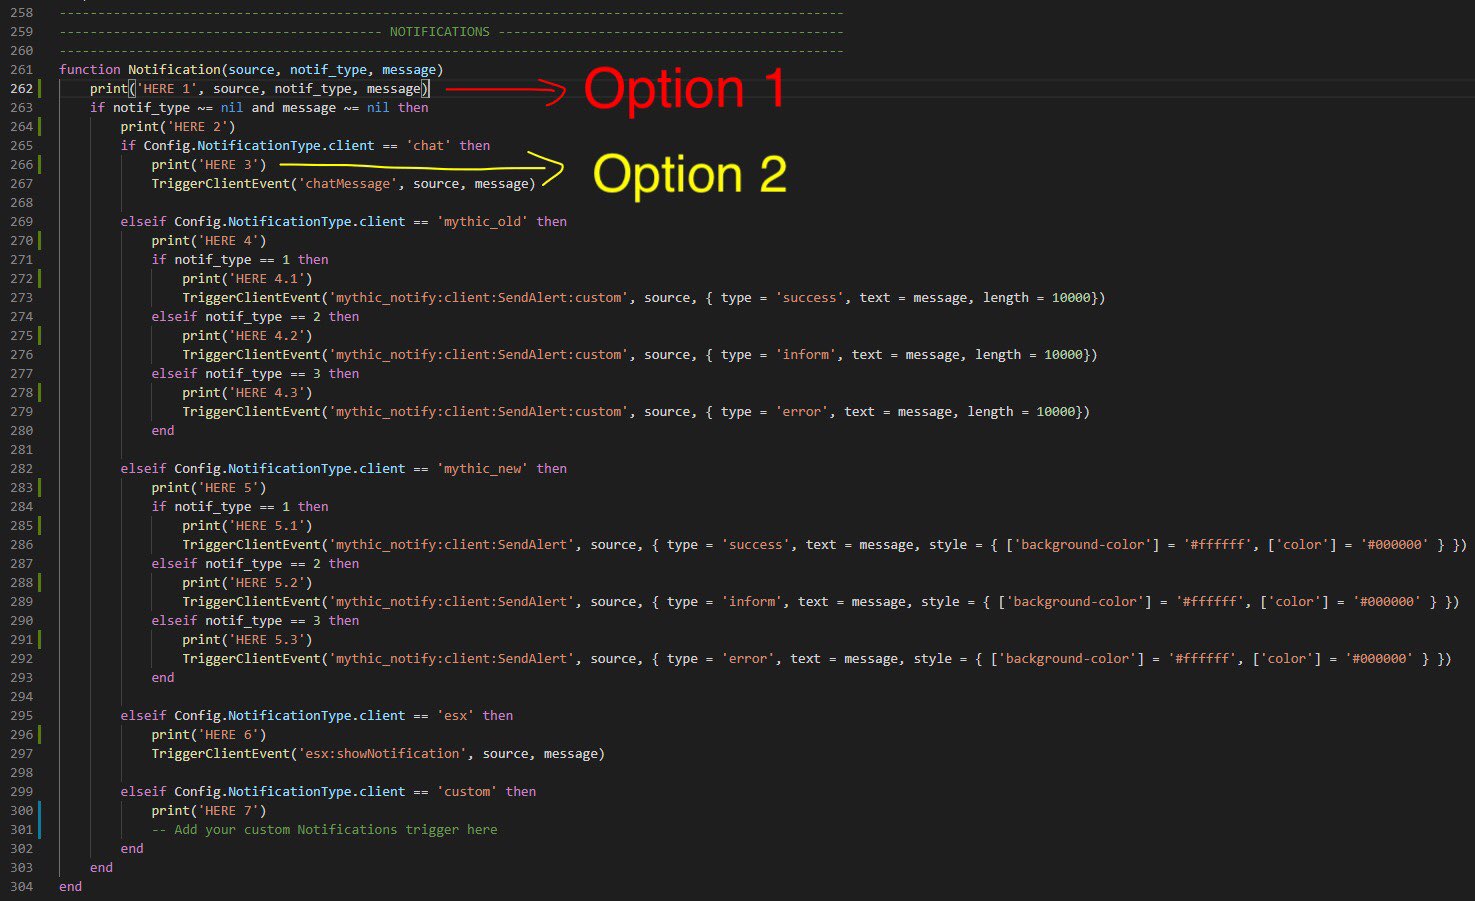Click 'if notif_type == 1' on line 271

coord(221,259)
